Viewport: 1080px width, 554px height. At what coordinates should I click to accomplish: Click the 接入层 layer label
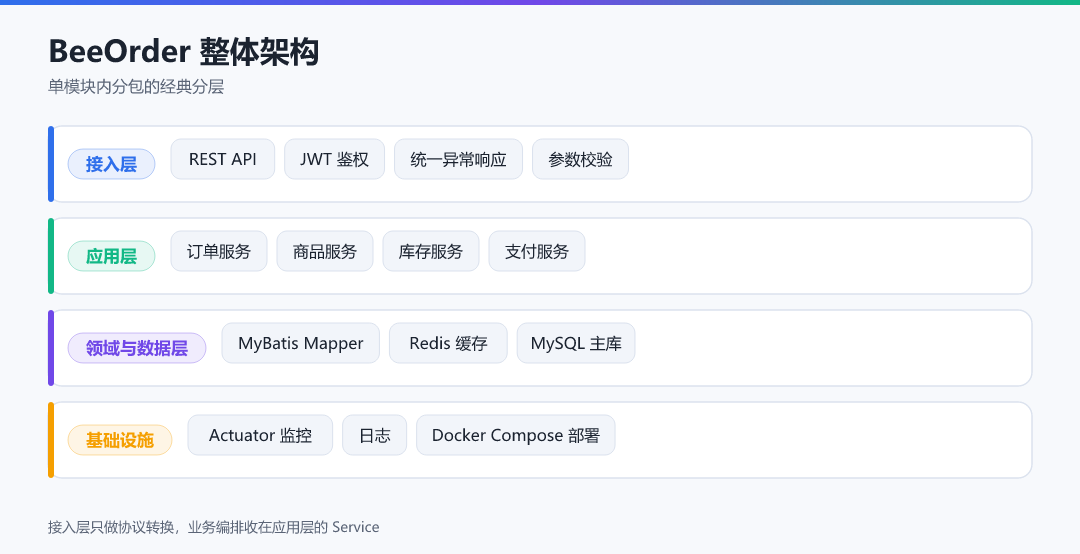click(111, 164)
